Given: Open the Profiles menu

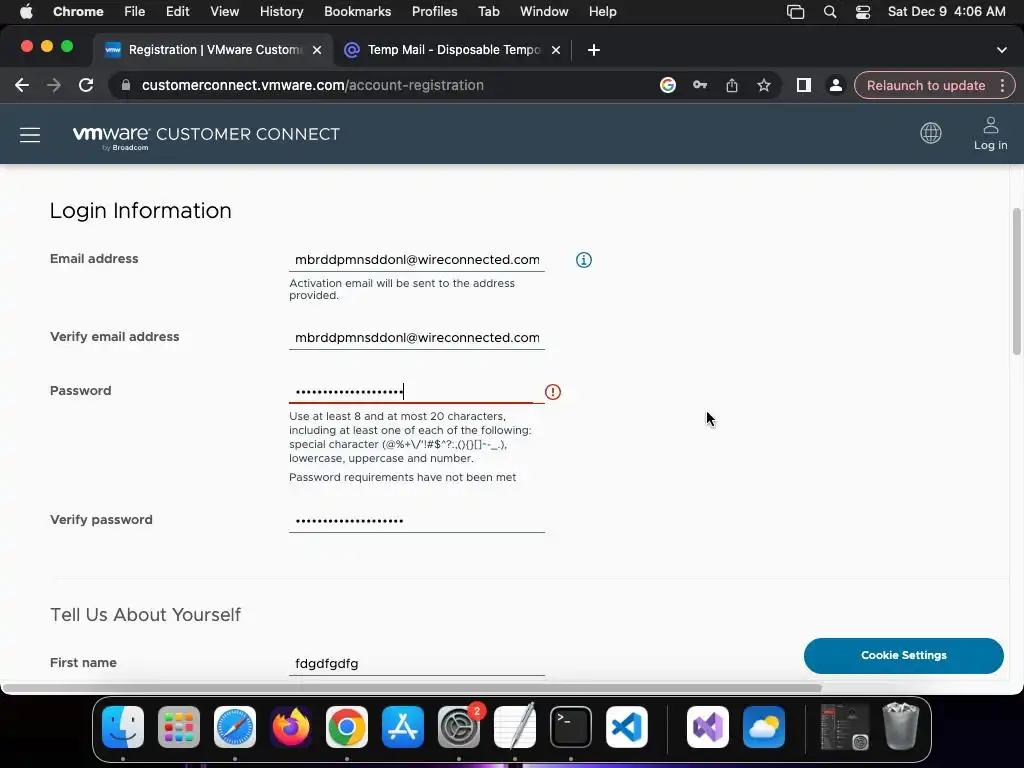Looking at the screenshot, I should pos(434,12).
